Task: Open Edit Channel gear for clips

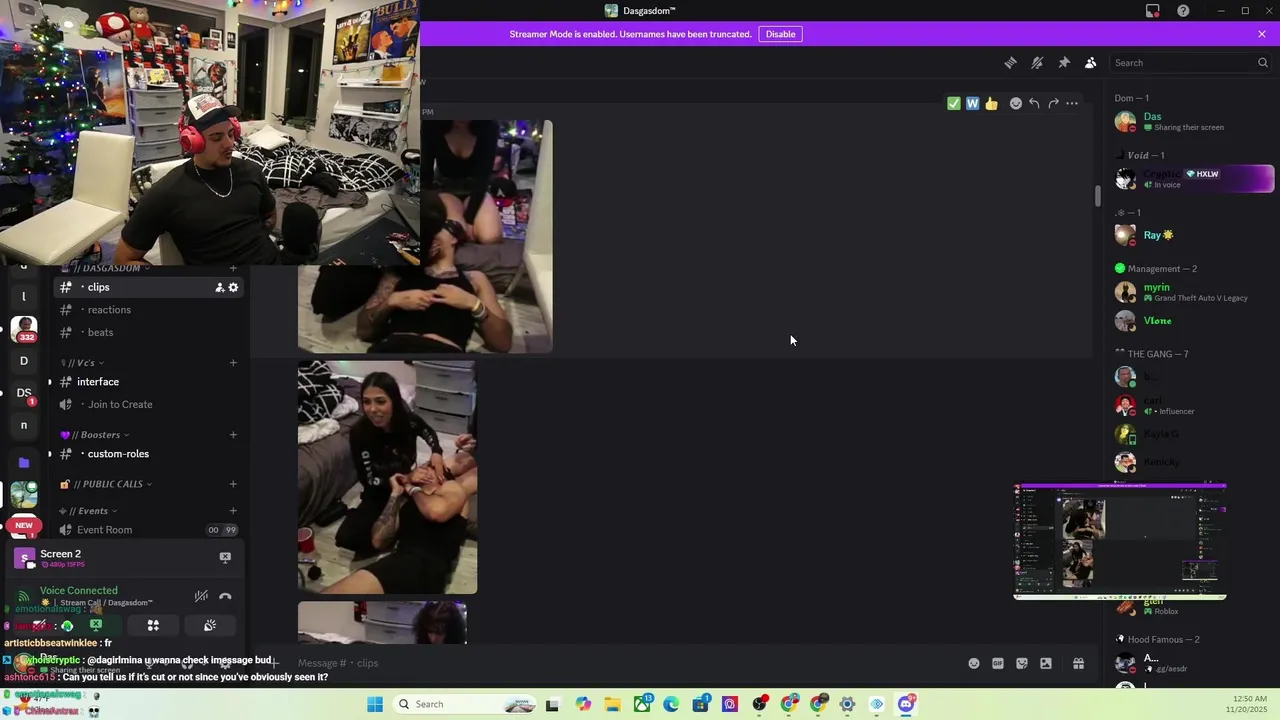Action: tap(234, 287)
